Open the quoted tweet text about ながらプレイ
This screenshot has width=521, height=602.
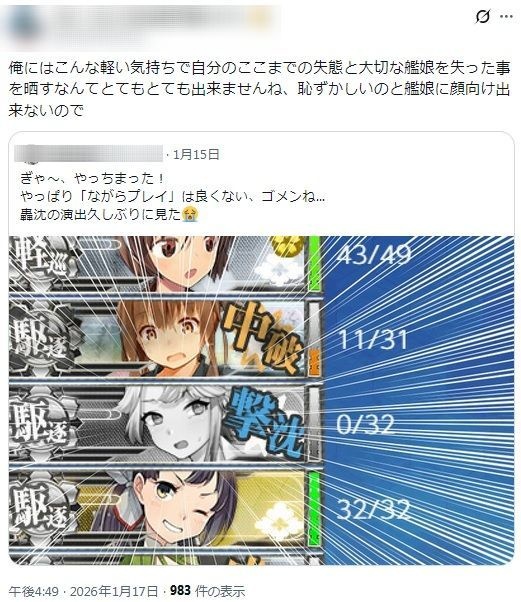[172, 196]
